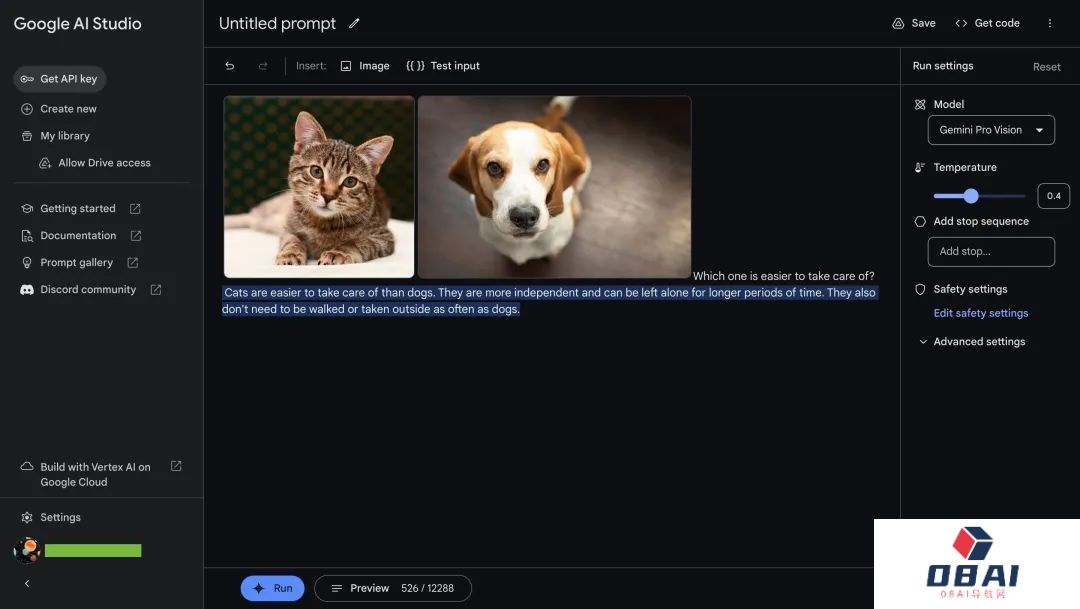This screenshot has height=609, width=1080.
Task: Open My library in the sidebar
Action: (65, 136)
